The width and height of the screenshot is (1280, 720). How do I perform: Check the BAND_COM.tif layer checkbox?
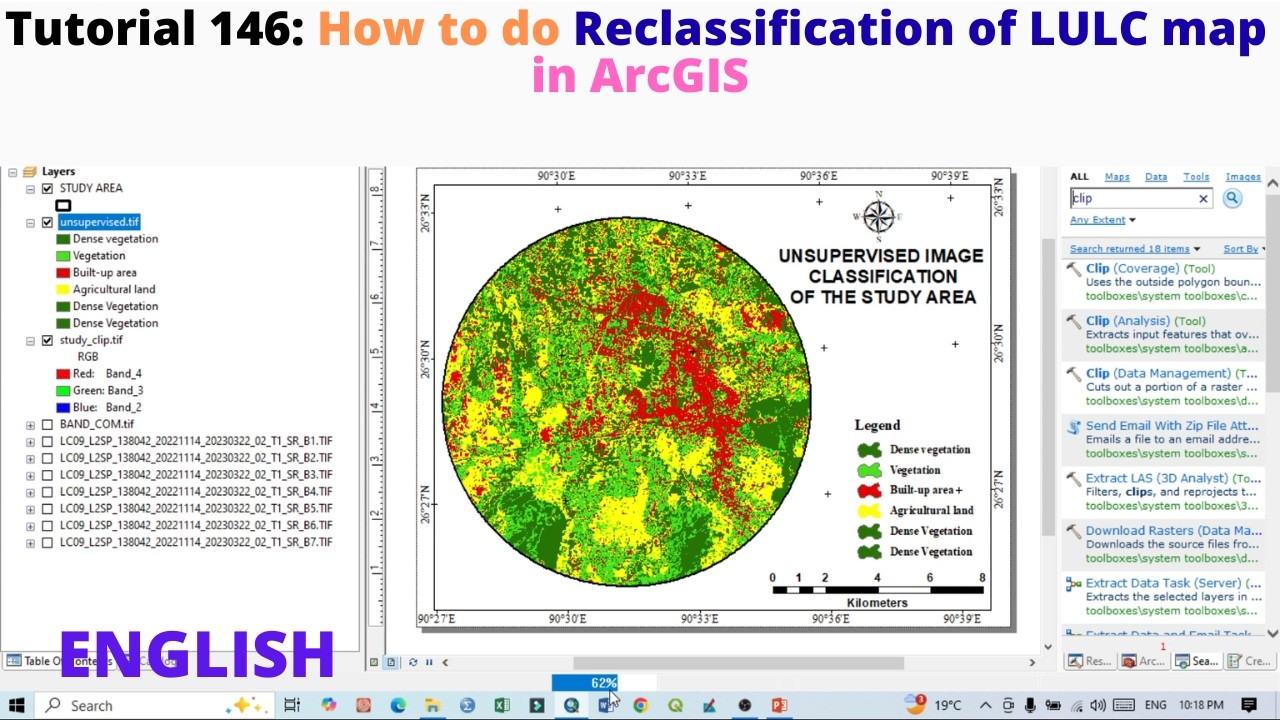(x=47, y=424)
